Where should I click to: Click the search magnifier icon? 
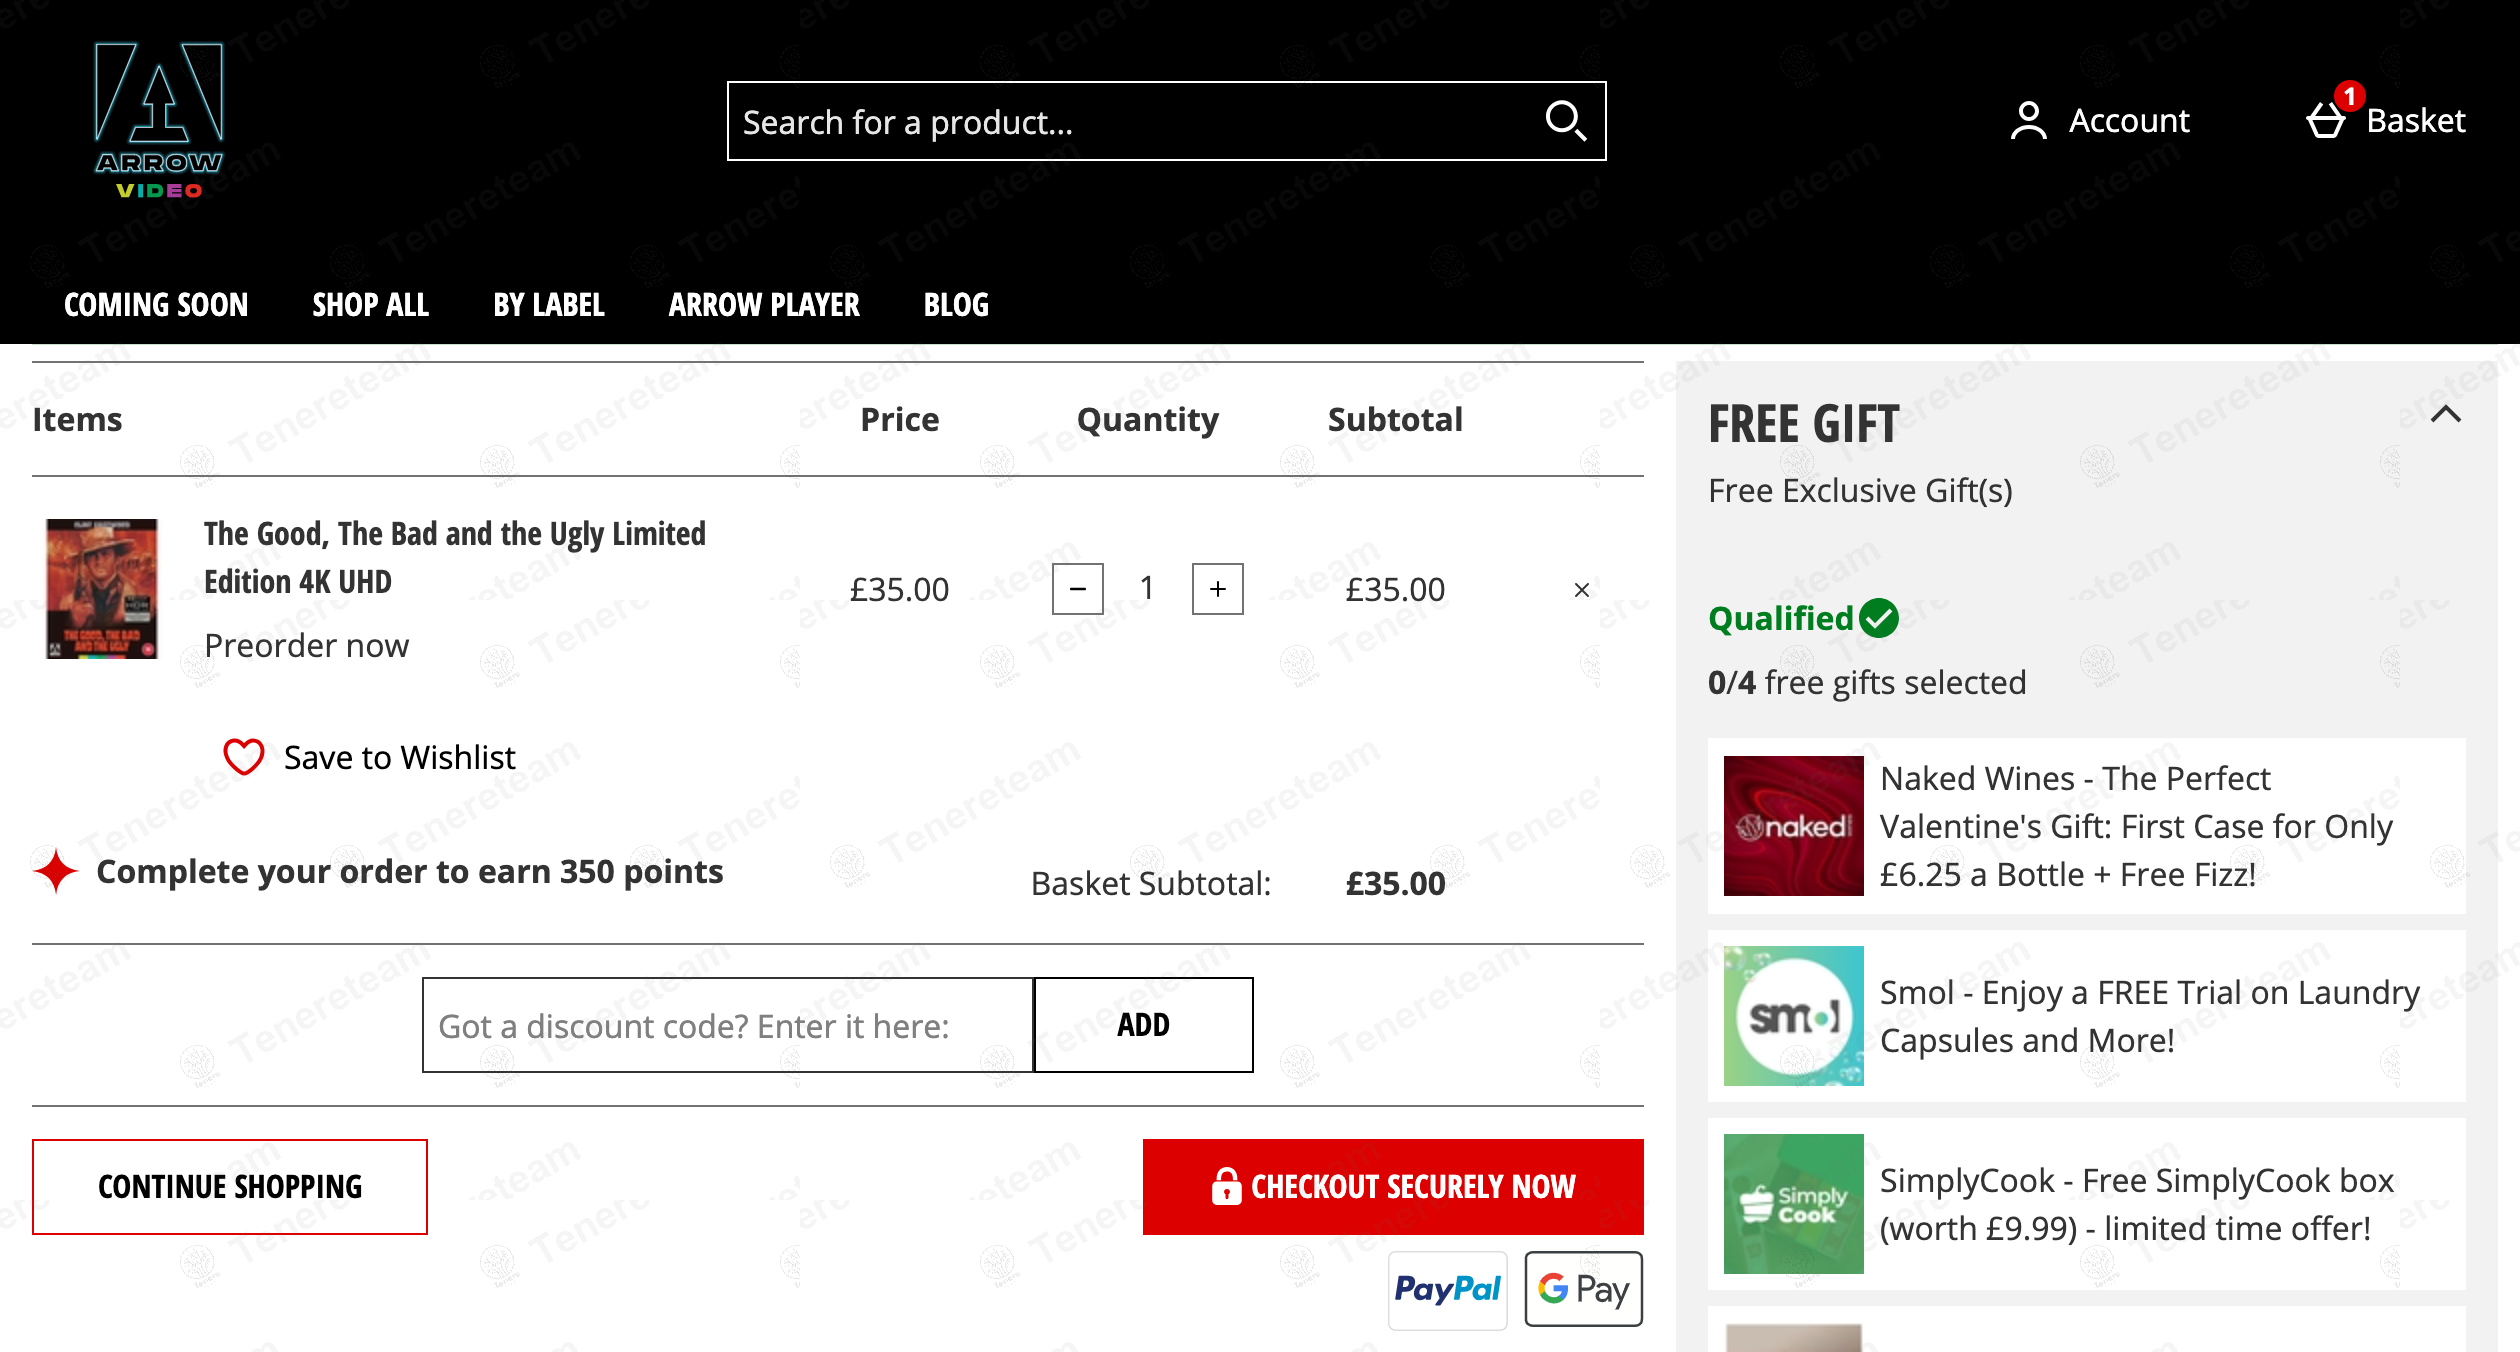coord(1565,121)
